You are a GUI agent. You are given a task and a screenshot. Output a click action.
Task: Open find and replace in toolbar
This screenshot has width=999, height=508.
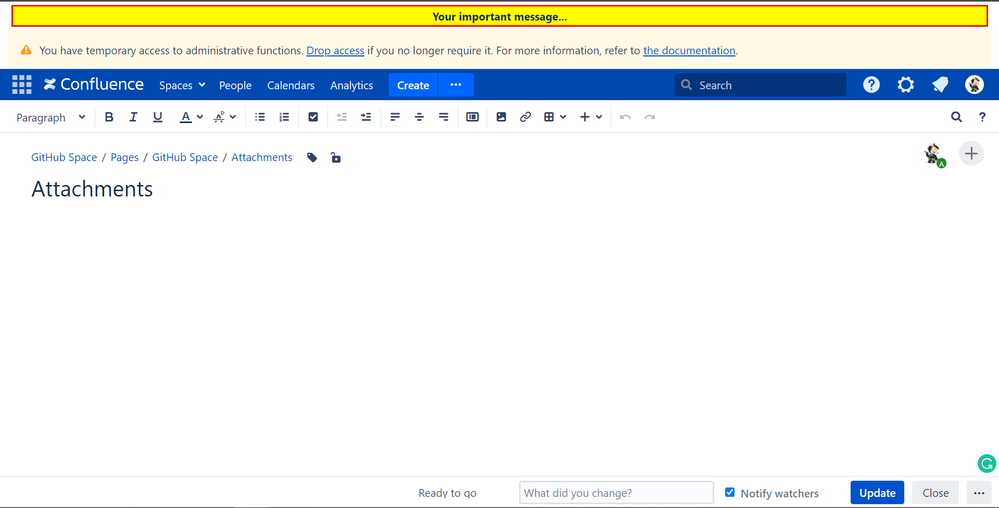point(956,117)
